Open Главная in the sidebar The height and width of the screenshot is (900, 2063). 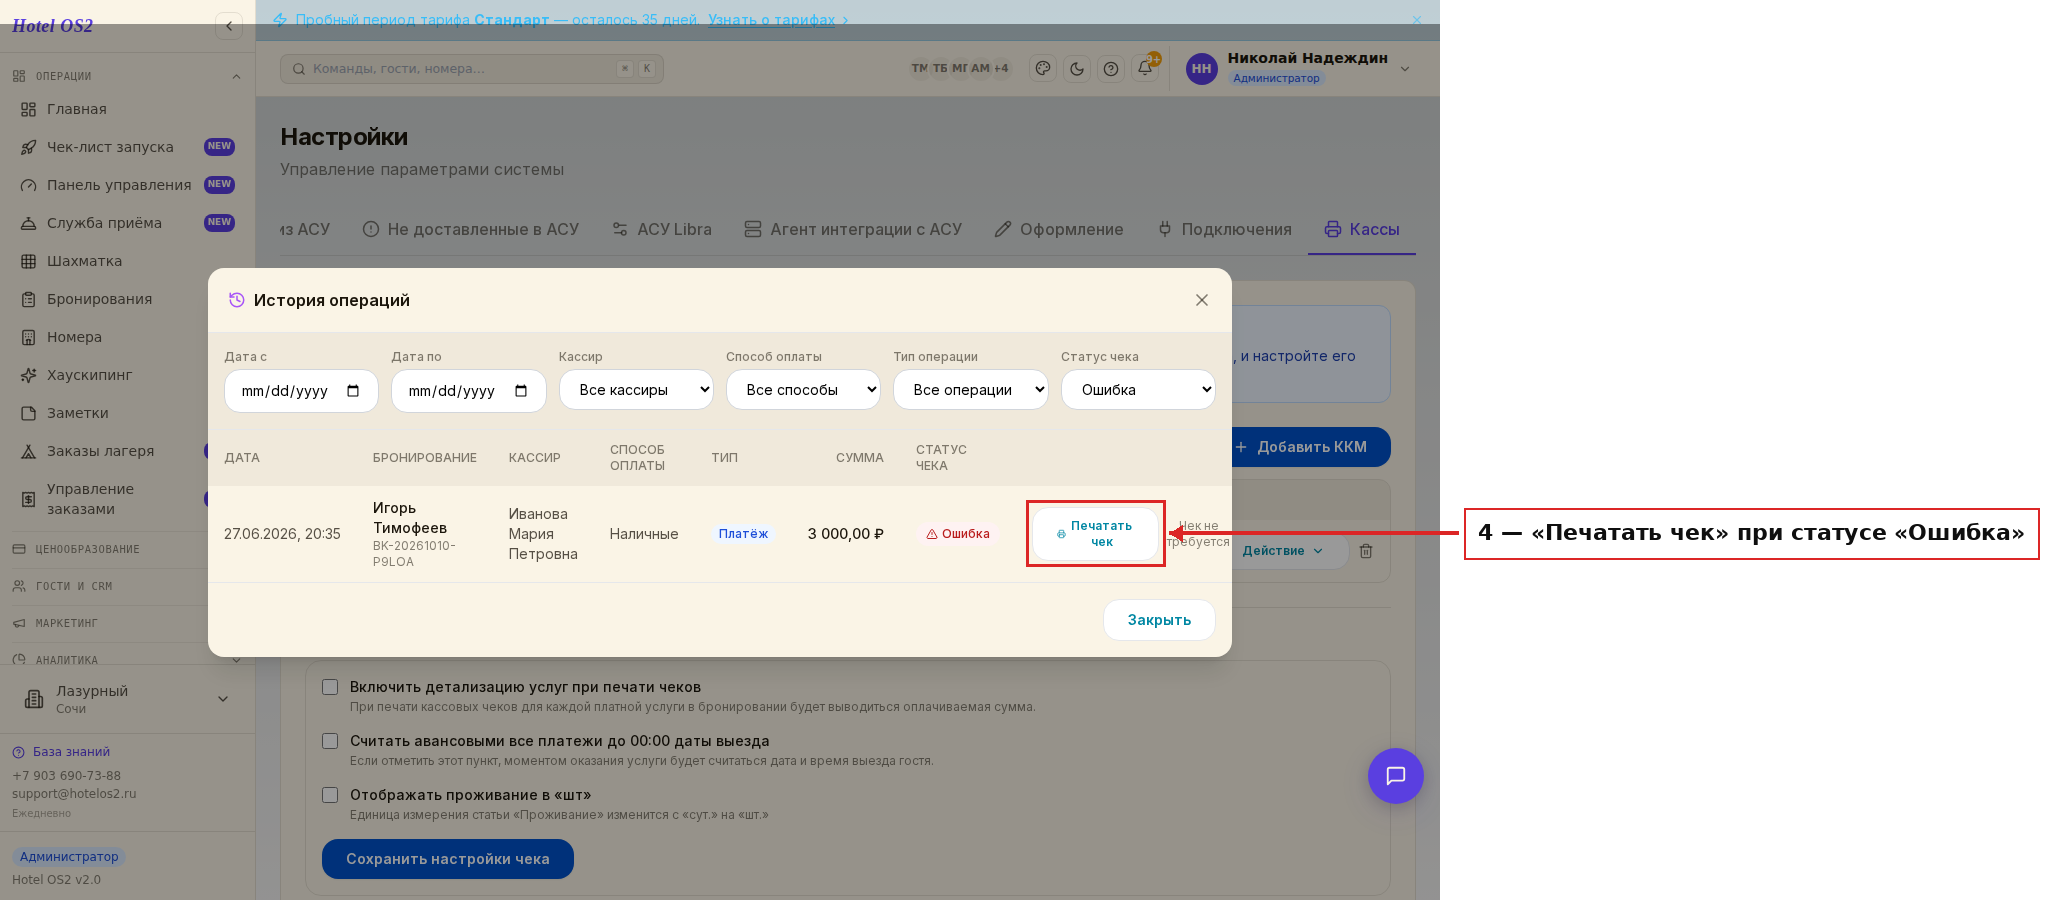pyautogui.click(x=128, y=109)
